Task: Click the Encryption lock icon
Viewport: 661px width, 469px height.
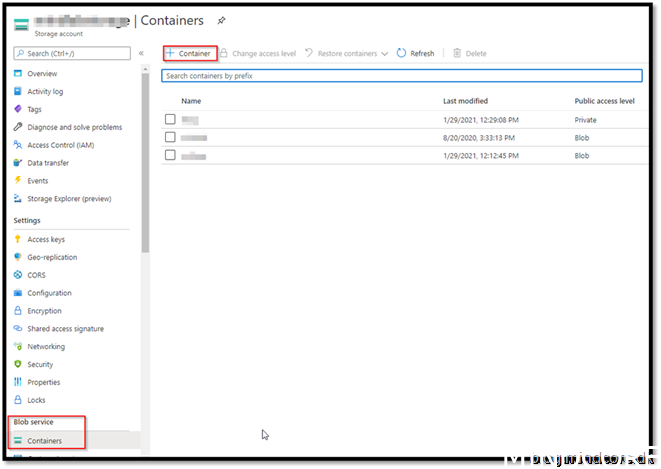Action: (x=17, y=311)
